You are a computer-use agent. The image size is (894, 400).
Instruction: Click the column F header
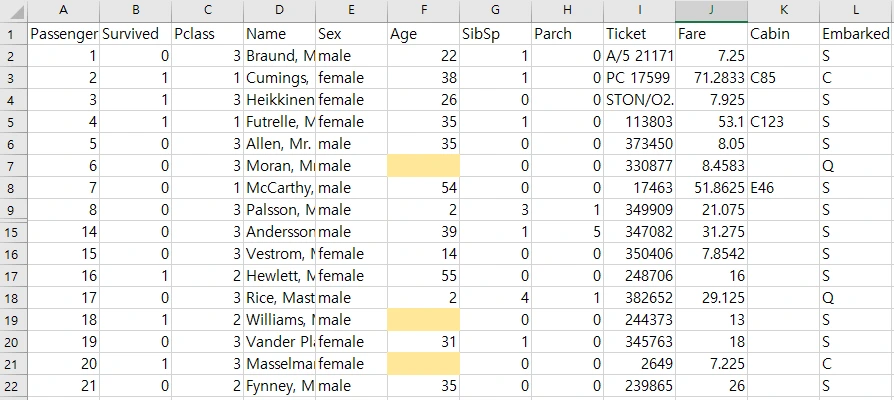click(423, 10)
